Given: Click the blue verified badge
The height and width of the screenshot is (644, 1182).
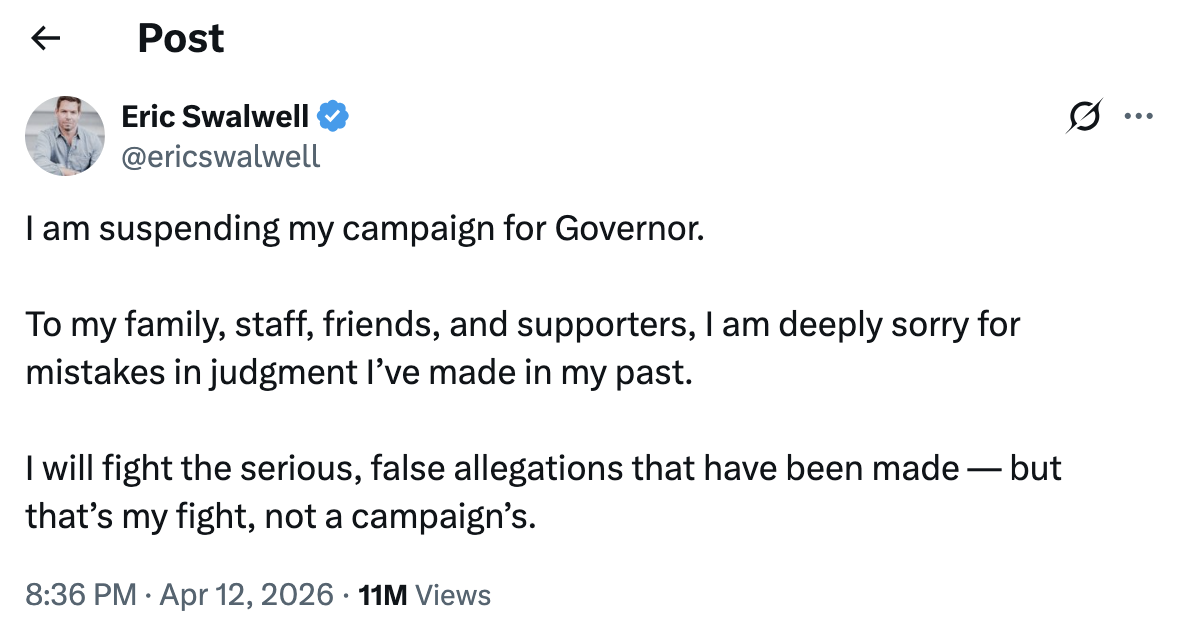Looking at the screenshot, I should click(333, 117).
